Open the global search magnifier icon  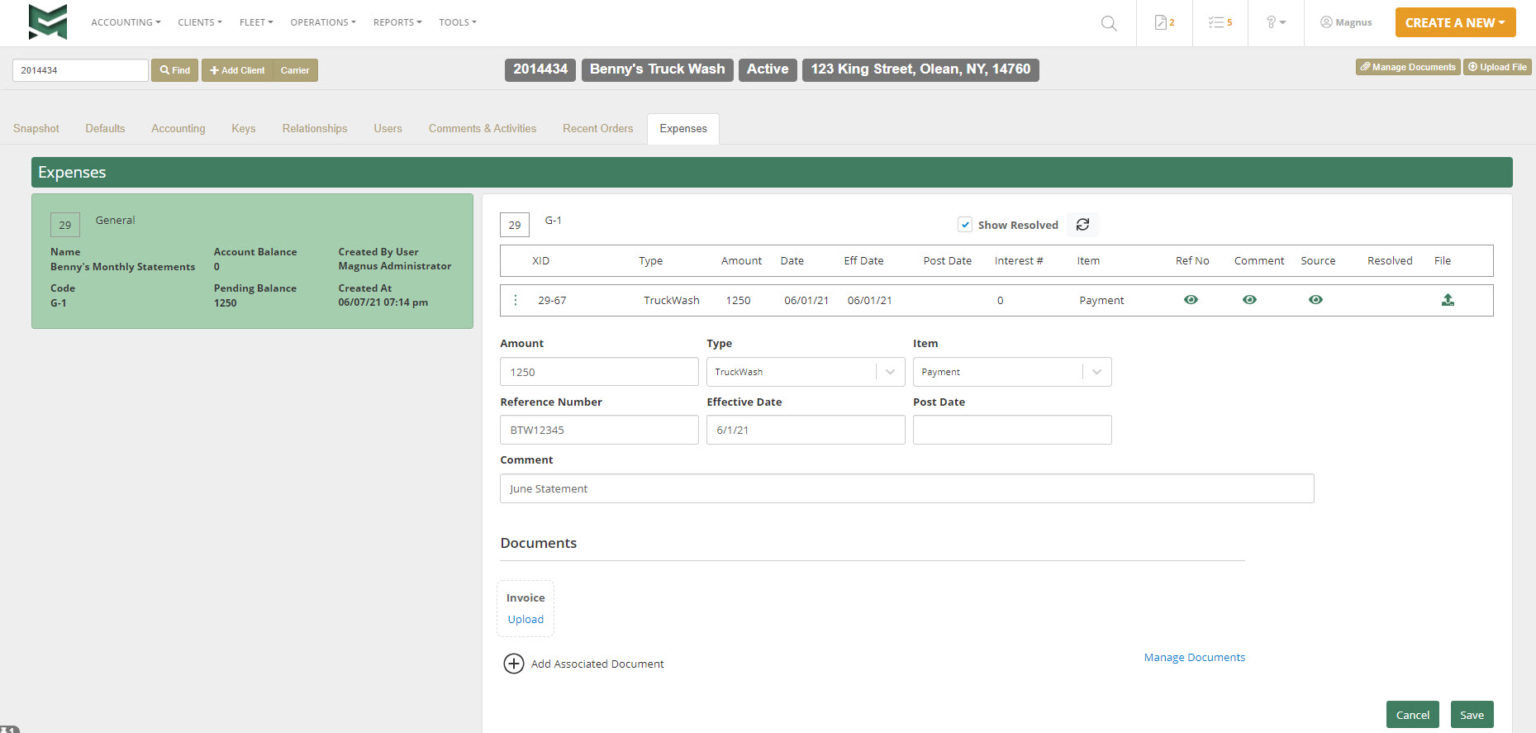click(1108, 22)
